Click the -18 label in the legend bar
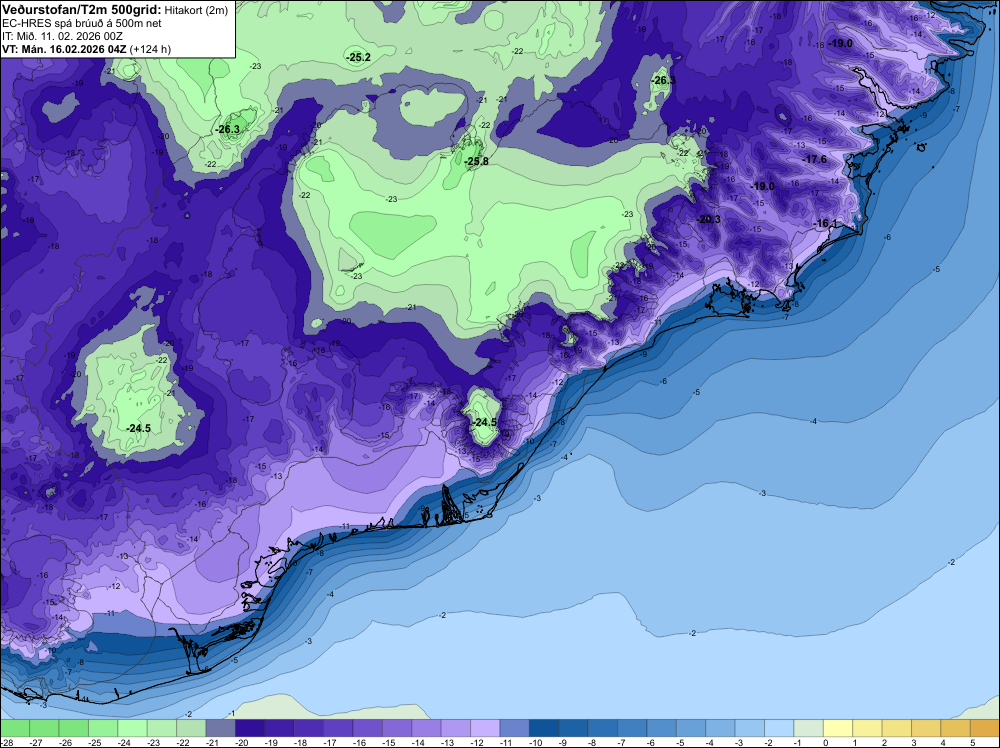 pos(301,743)
